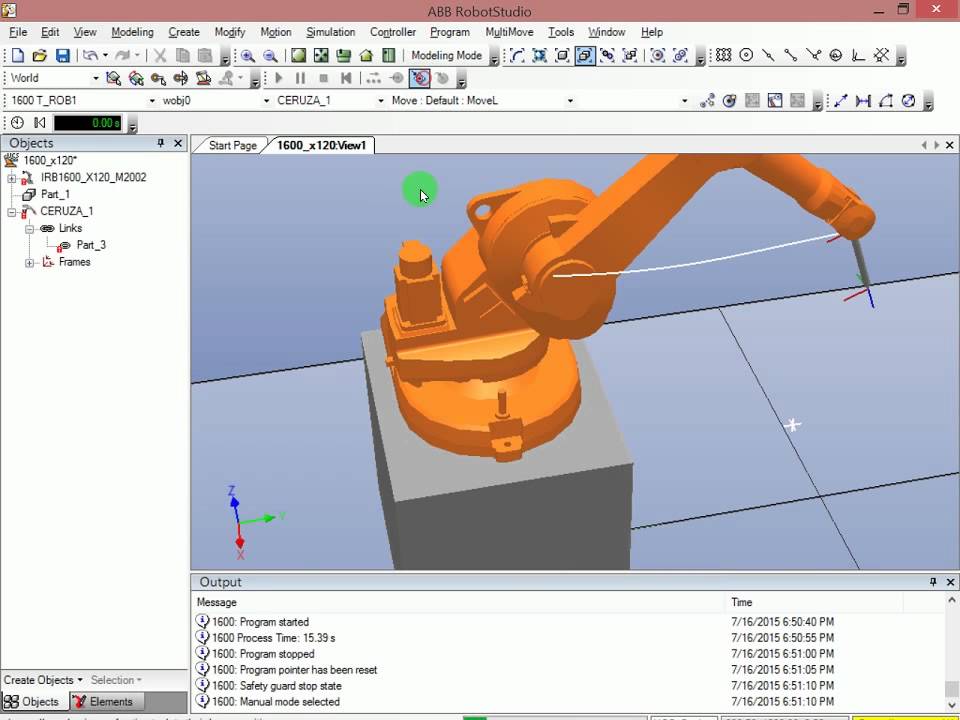Click the New station icon

(x=18, y=56)
